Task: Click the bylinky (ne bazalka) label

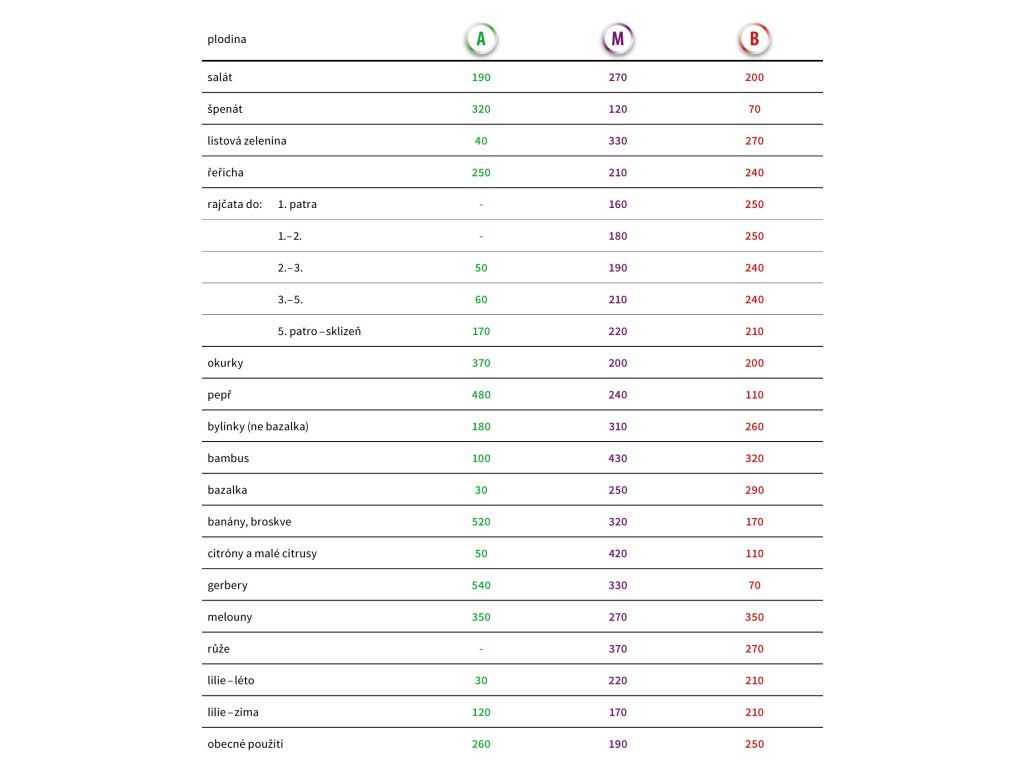Action: pyautogui.click(x=258, y=426)
